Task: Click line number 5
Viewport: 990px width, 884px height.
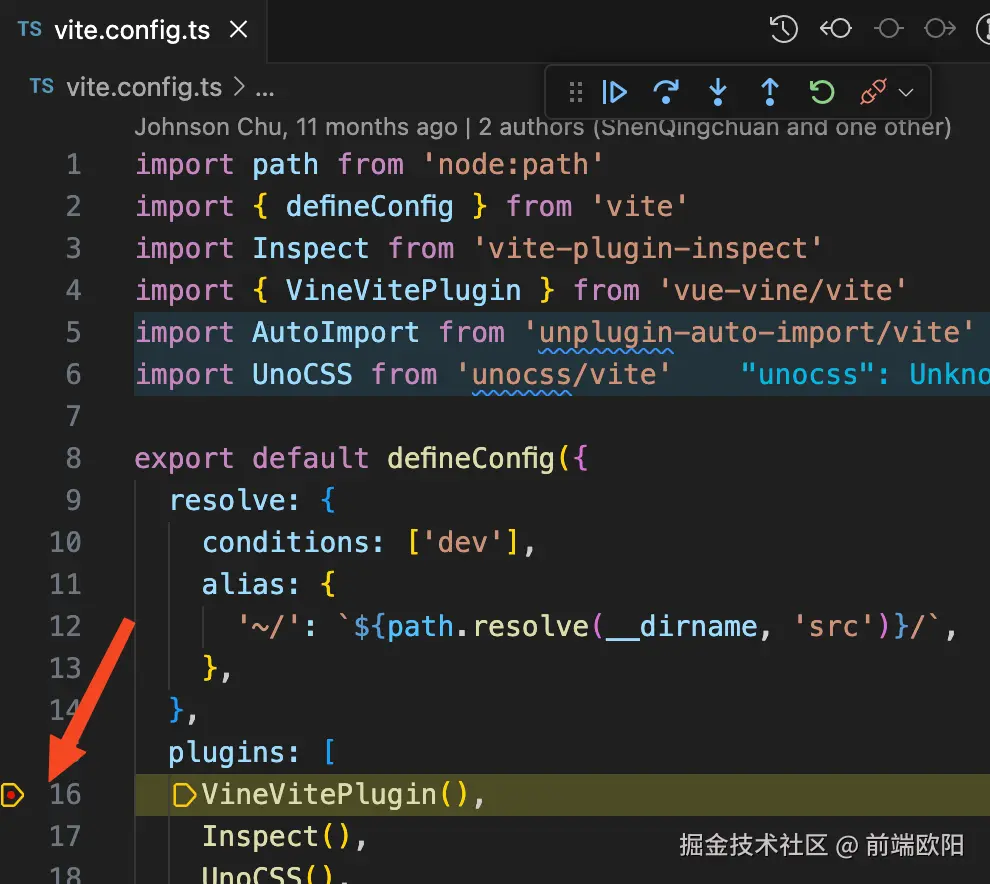Action: (74, 332)
